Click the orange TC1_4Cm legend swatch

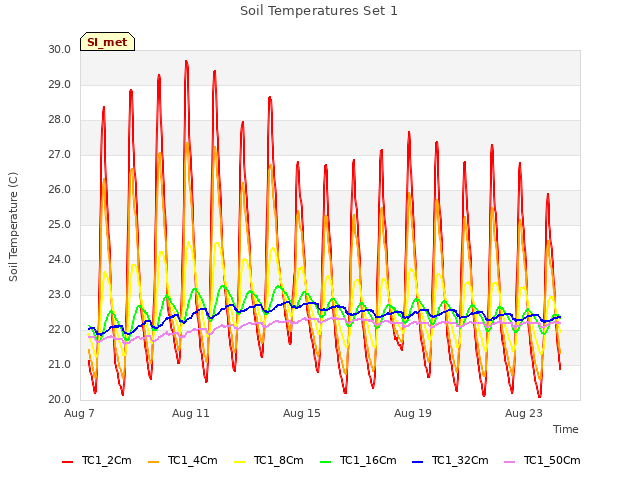click(x=153, y=462)
